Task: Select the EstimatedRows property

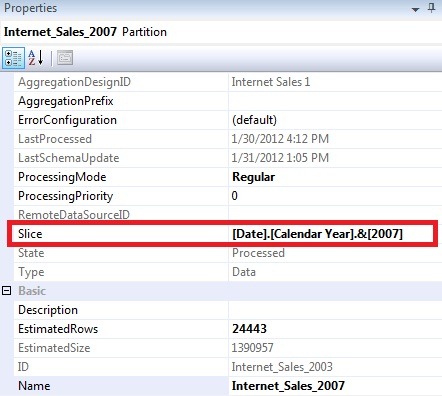Action: [x=58, y=329]
